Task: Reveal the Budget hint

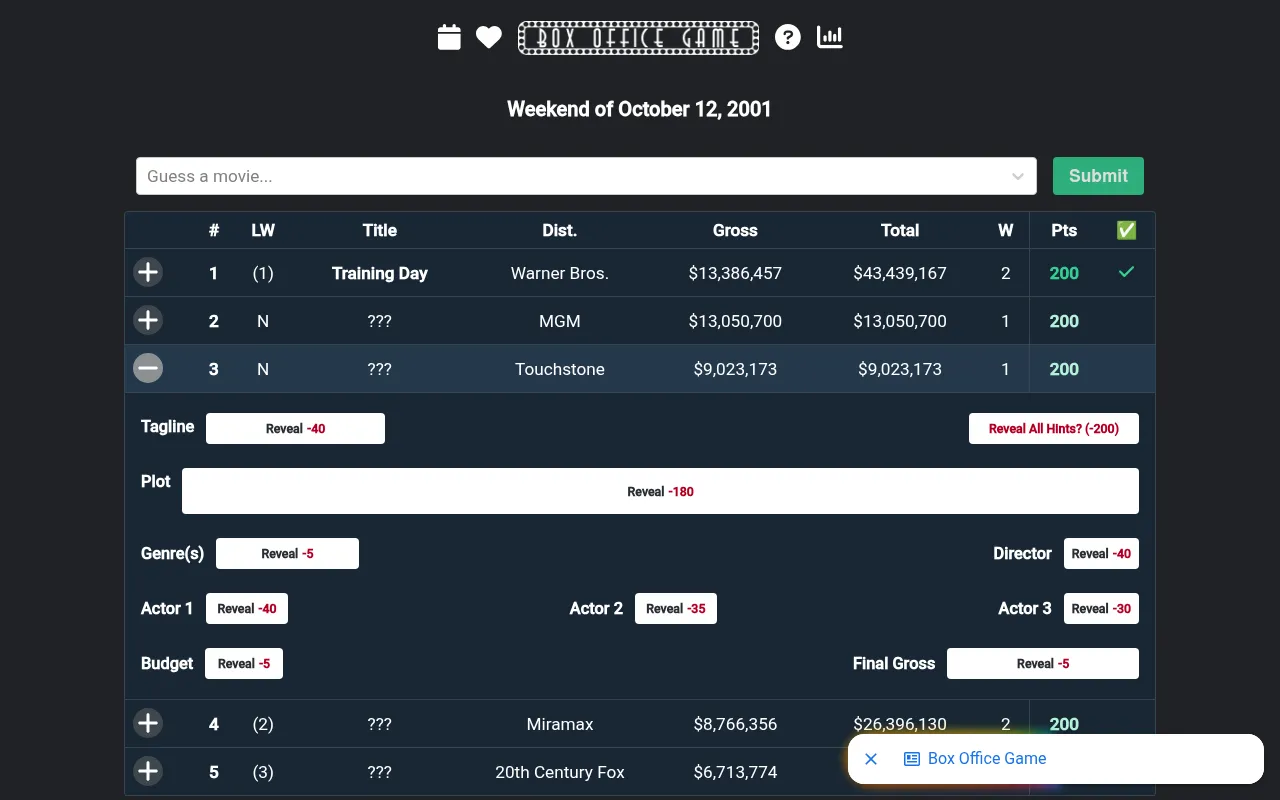Action: coord(244,663)
